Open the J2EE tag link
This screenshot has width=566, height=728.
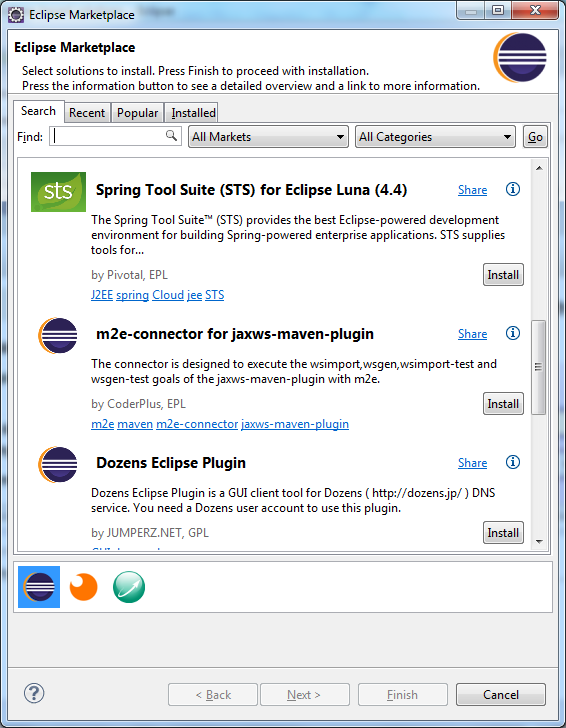tap(102, 295)
